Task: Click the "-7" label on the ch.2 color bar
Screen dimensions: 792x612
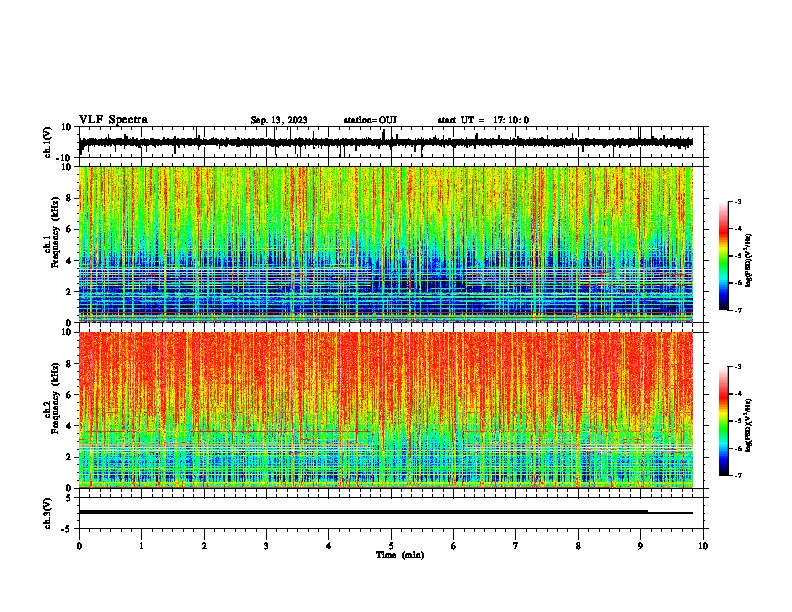Action: [x=738, y=476]
